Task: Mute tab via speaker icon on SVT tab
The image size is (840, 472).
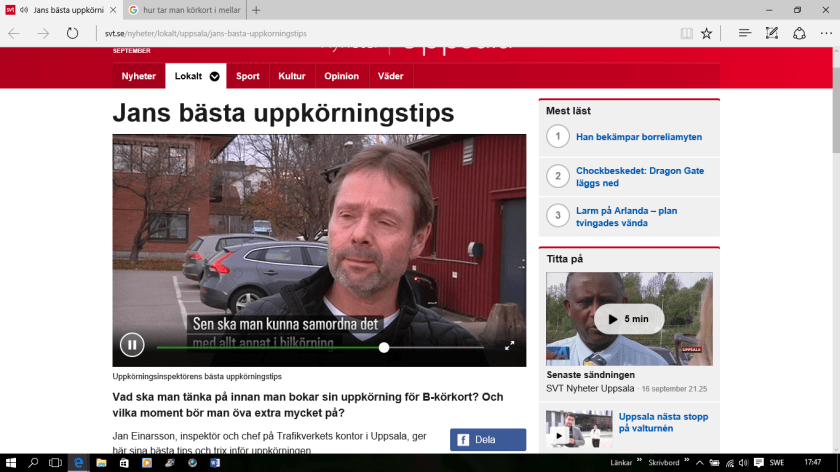Action: pos(24,10)
